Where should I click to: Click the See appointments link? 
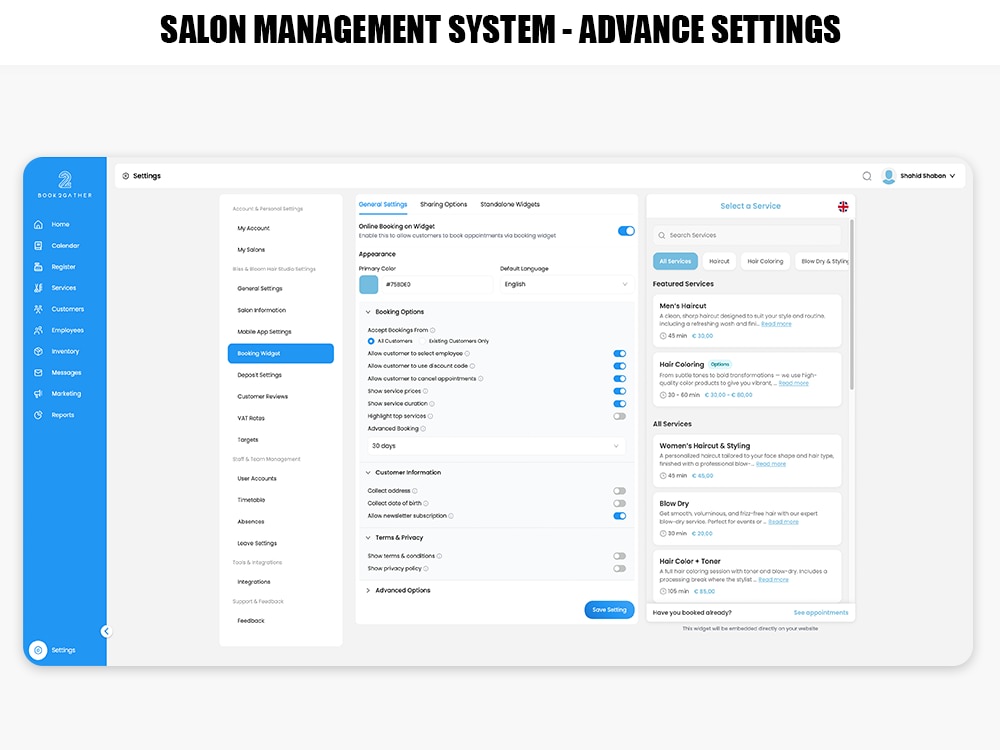(821, 613)
